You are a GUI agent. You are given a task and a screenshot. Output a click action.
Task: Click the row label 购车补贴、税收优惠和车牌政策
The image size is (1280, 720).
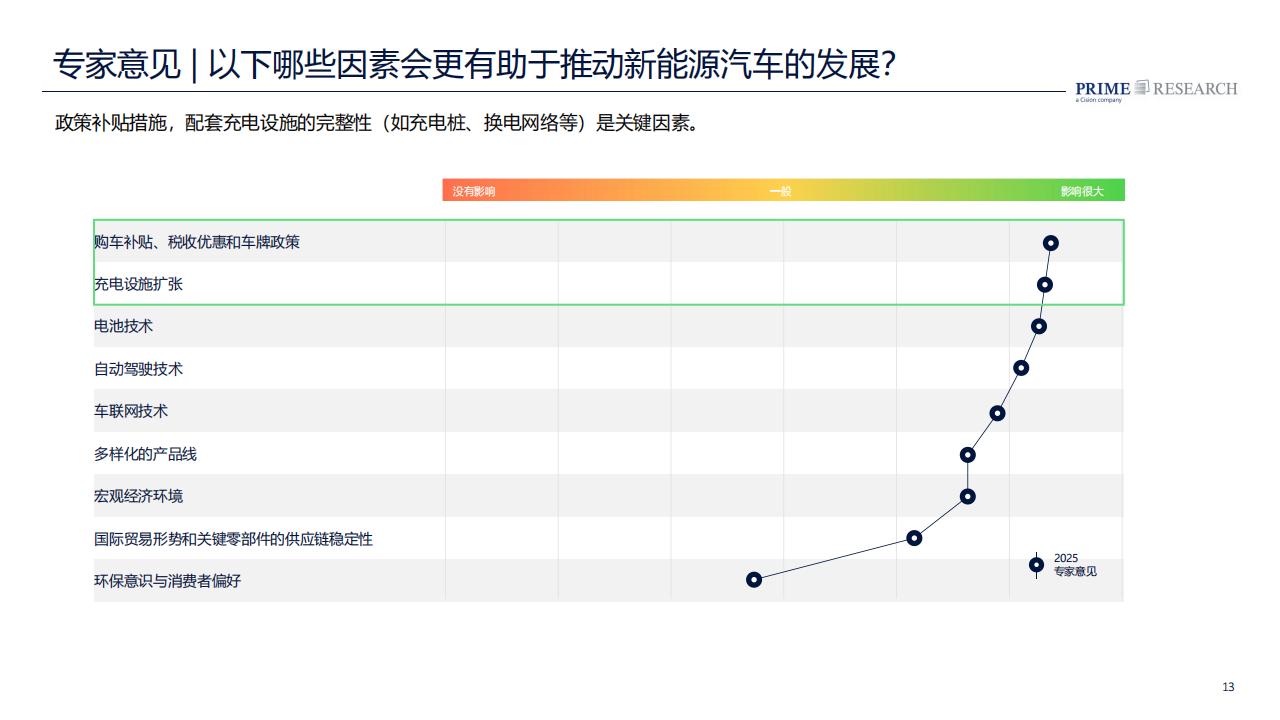click(197, 242)
